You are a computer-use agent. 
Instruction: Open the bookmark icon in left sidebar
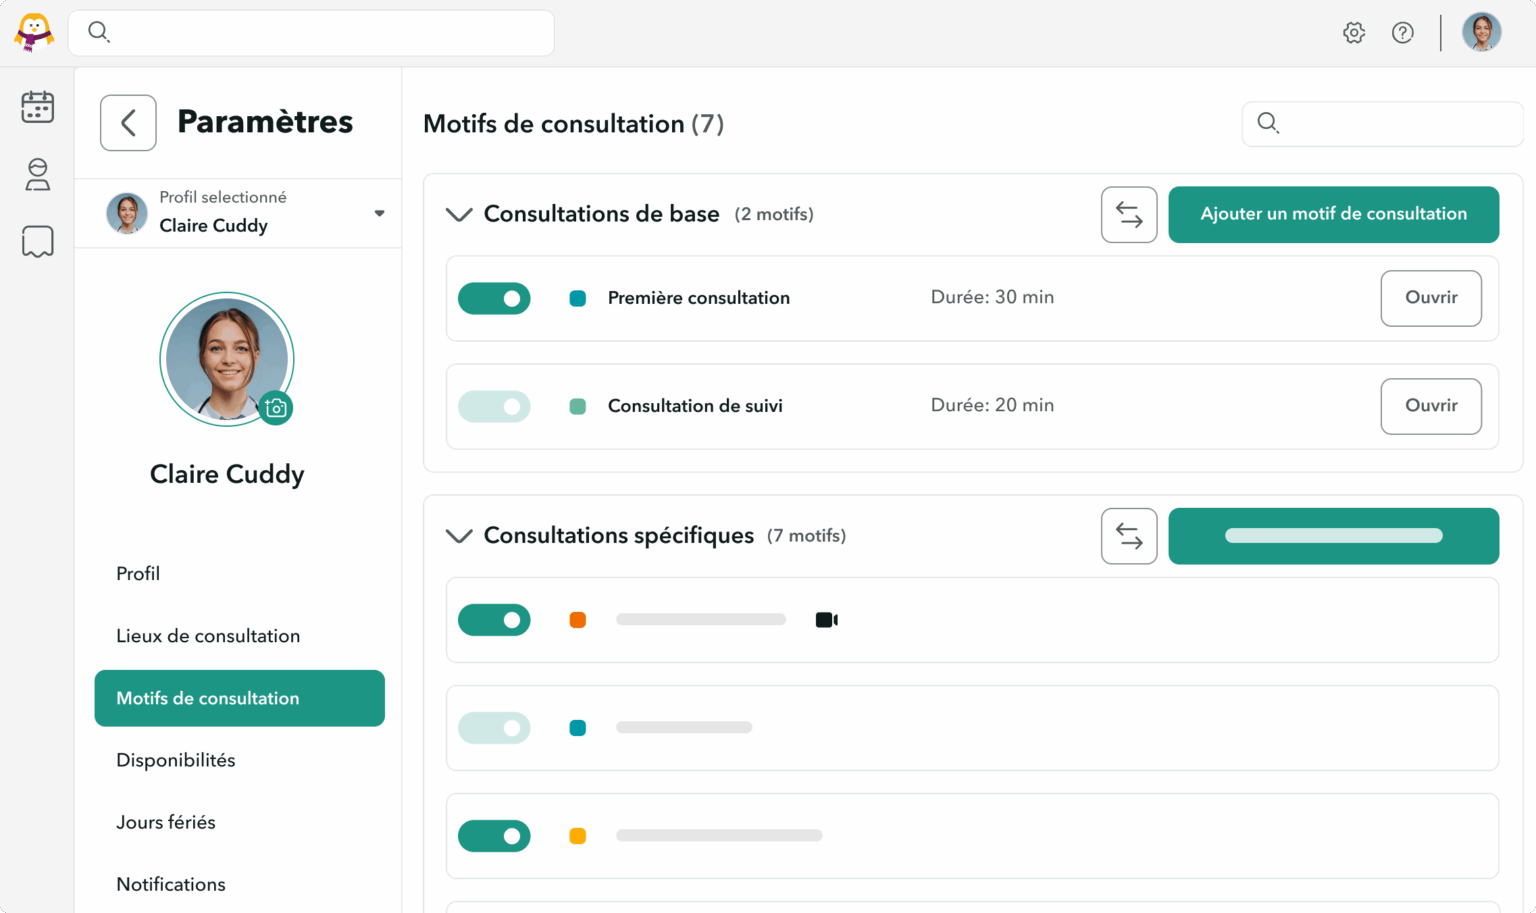click(37, 241)
